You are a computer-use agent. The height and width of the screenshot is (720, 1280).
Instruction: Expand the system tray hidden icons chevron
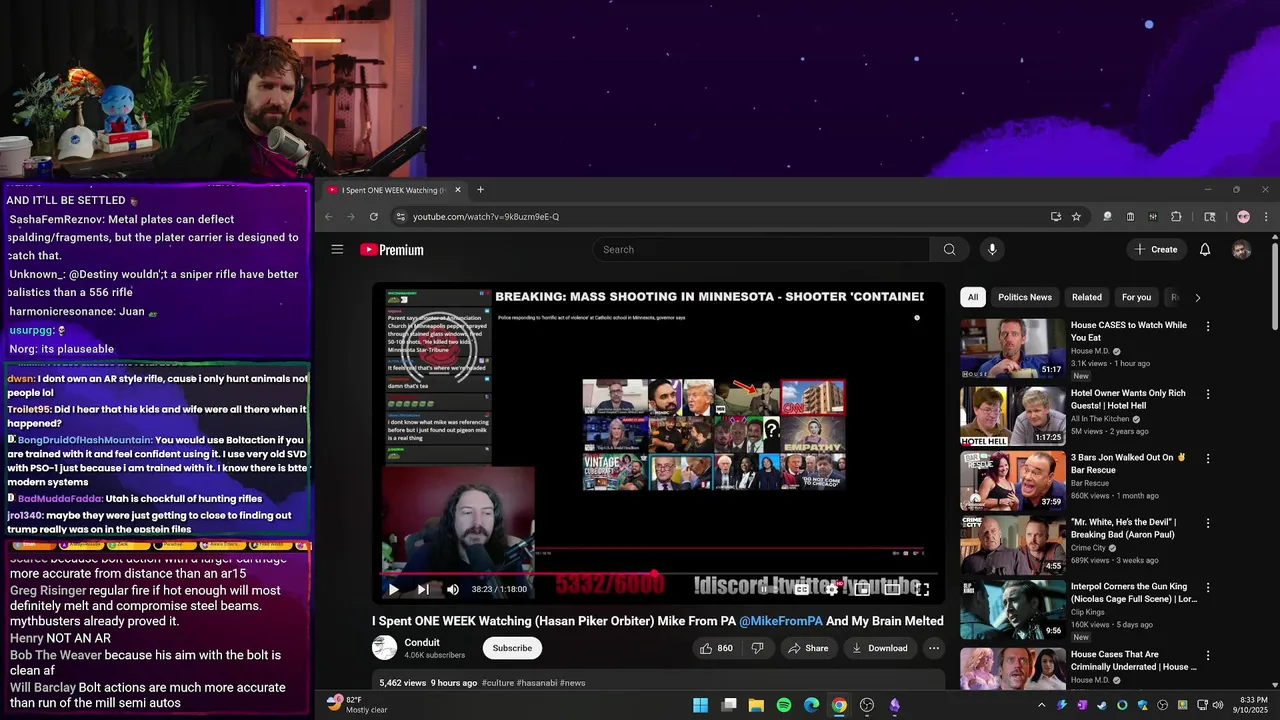(1041, 705)
